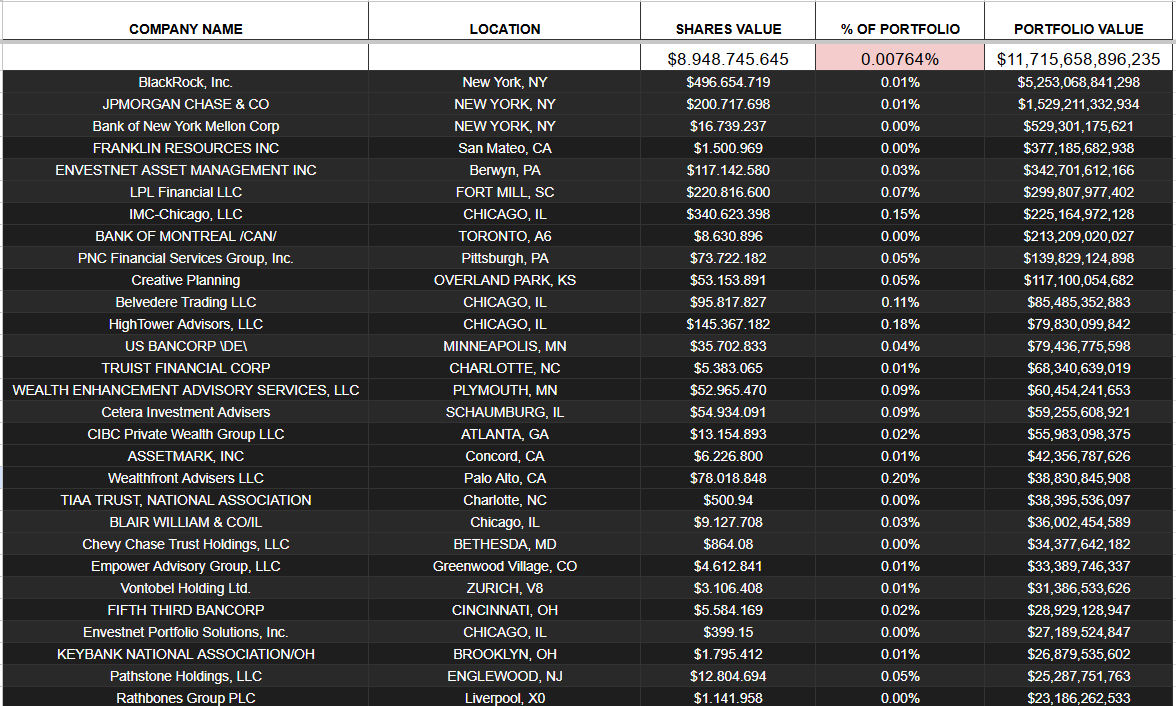This screenshot has height=706, width=1176.
Task: Click the $340.623.398 shares value cell
Action: pos(728,215)
